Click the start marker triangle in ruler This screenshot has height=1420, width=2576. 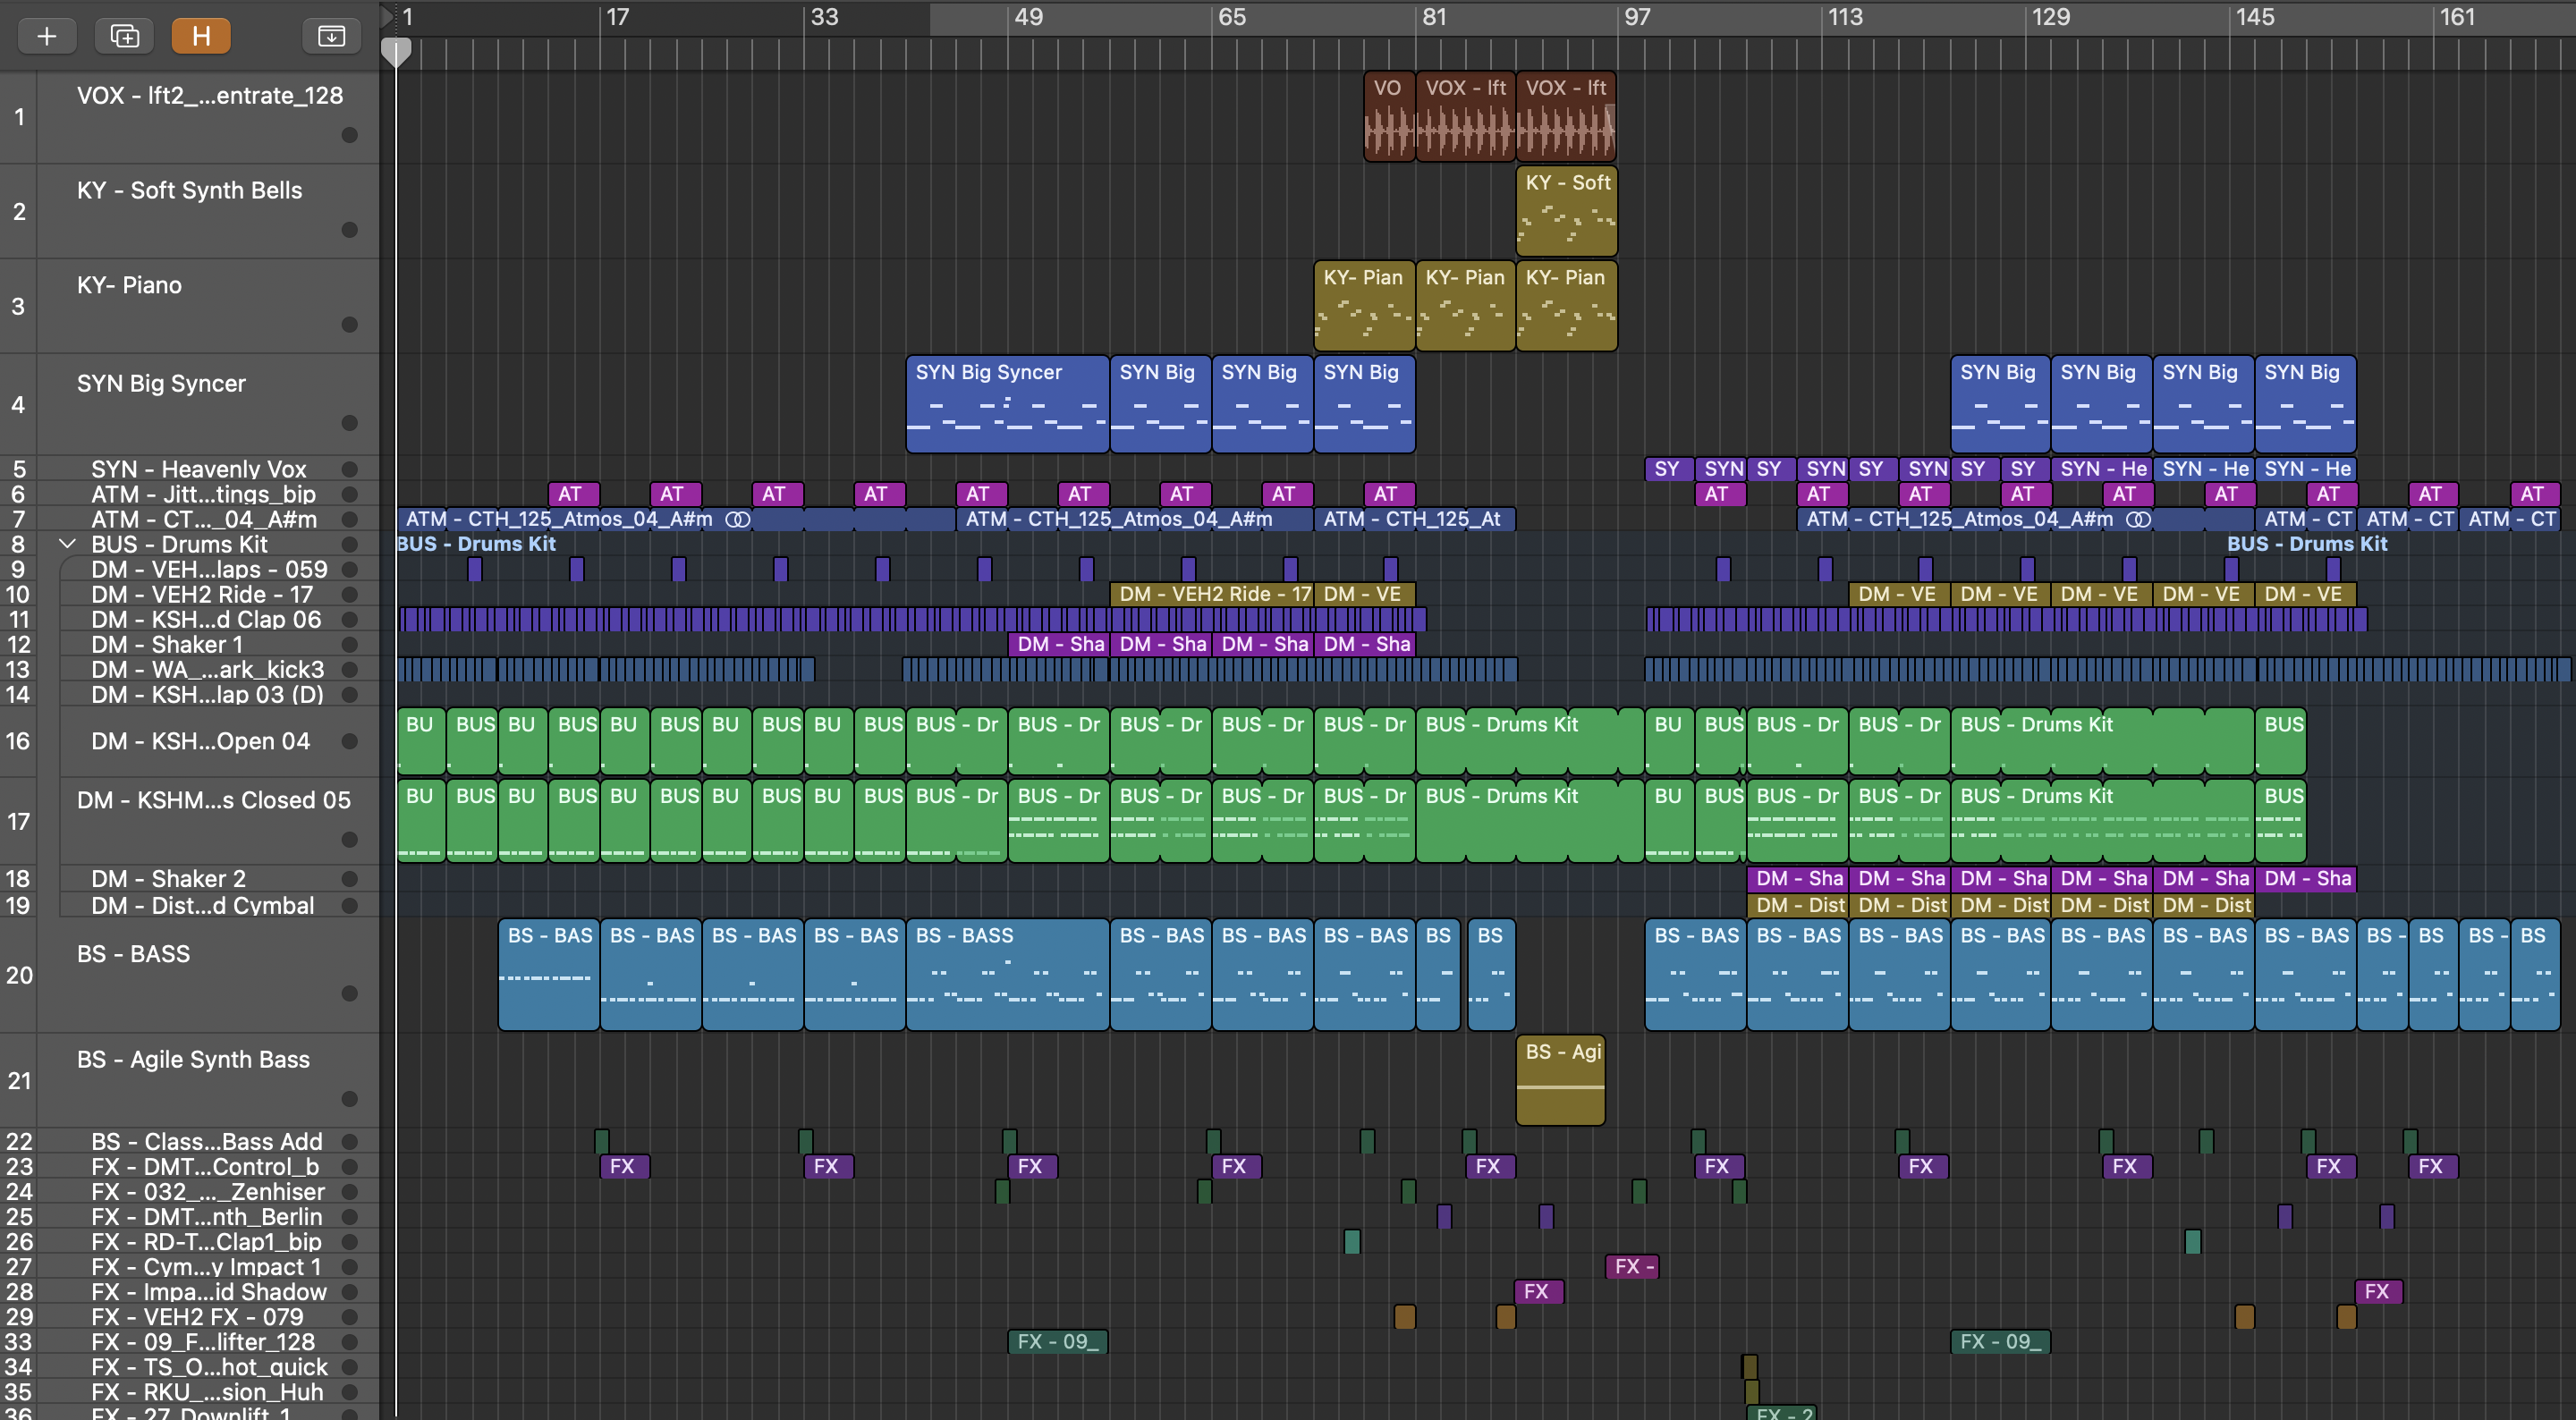point(387,16)
